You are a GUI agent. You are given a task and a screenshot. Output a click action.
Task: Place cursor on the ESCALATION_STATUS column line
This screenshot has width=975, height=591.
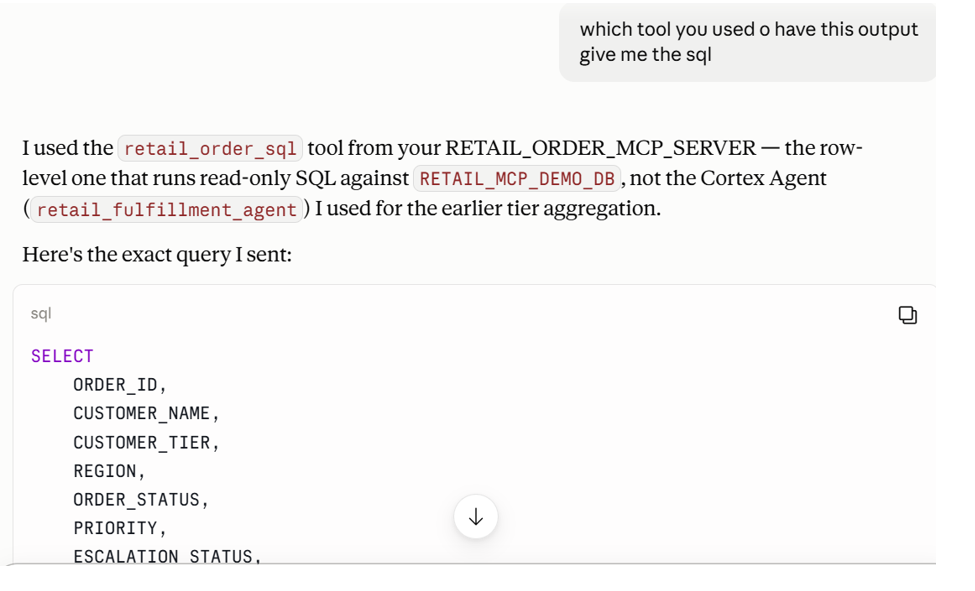tap(167, 556)
